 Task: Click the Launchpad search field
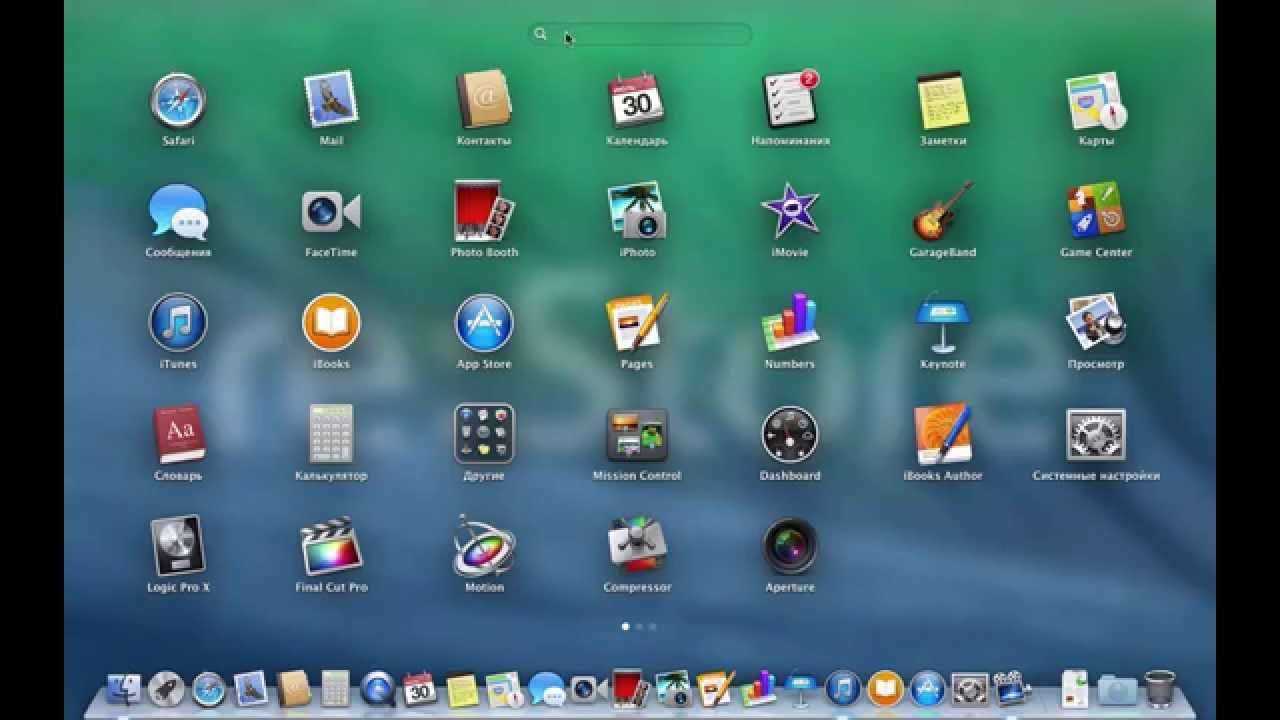click(x=640, y=34)
